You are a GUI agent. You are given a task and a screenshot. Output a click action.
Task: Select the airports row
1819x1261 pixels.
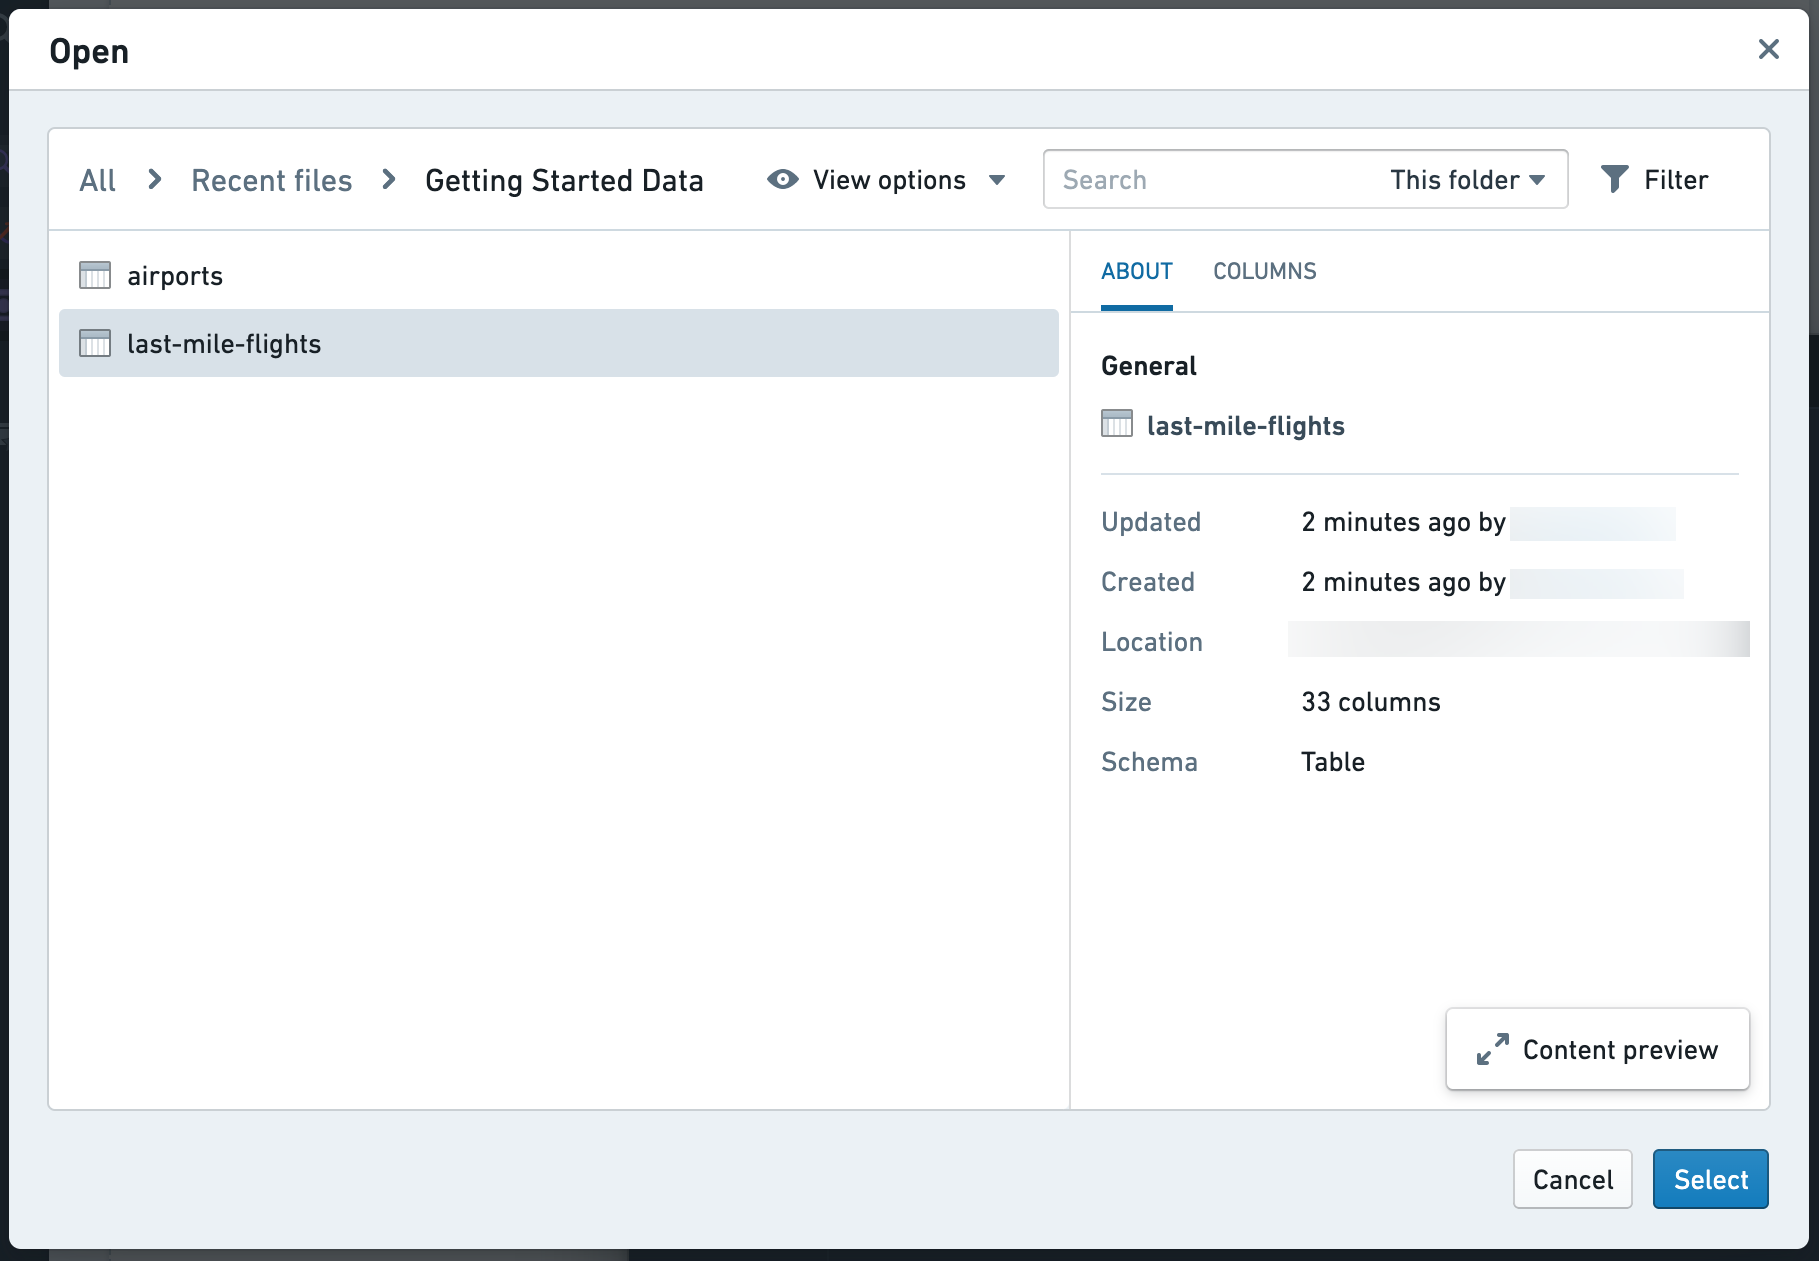[x=559, y=275]
